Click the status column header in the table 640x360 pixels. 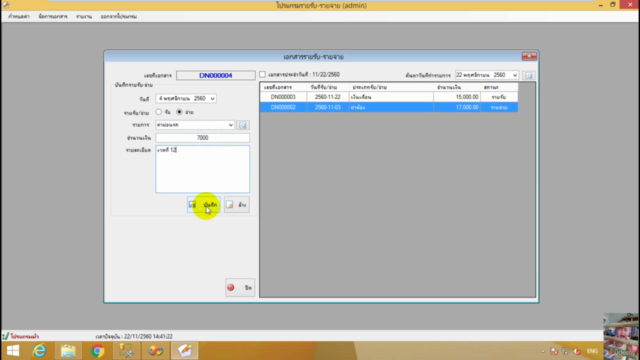tap(499, 87)
